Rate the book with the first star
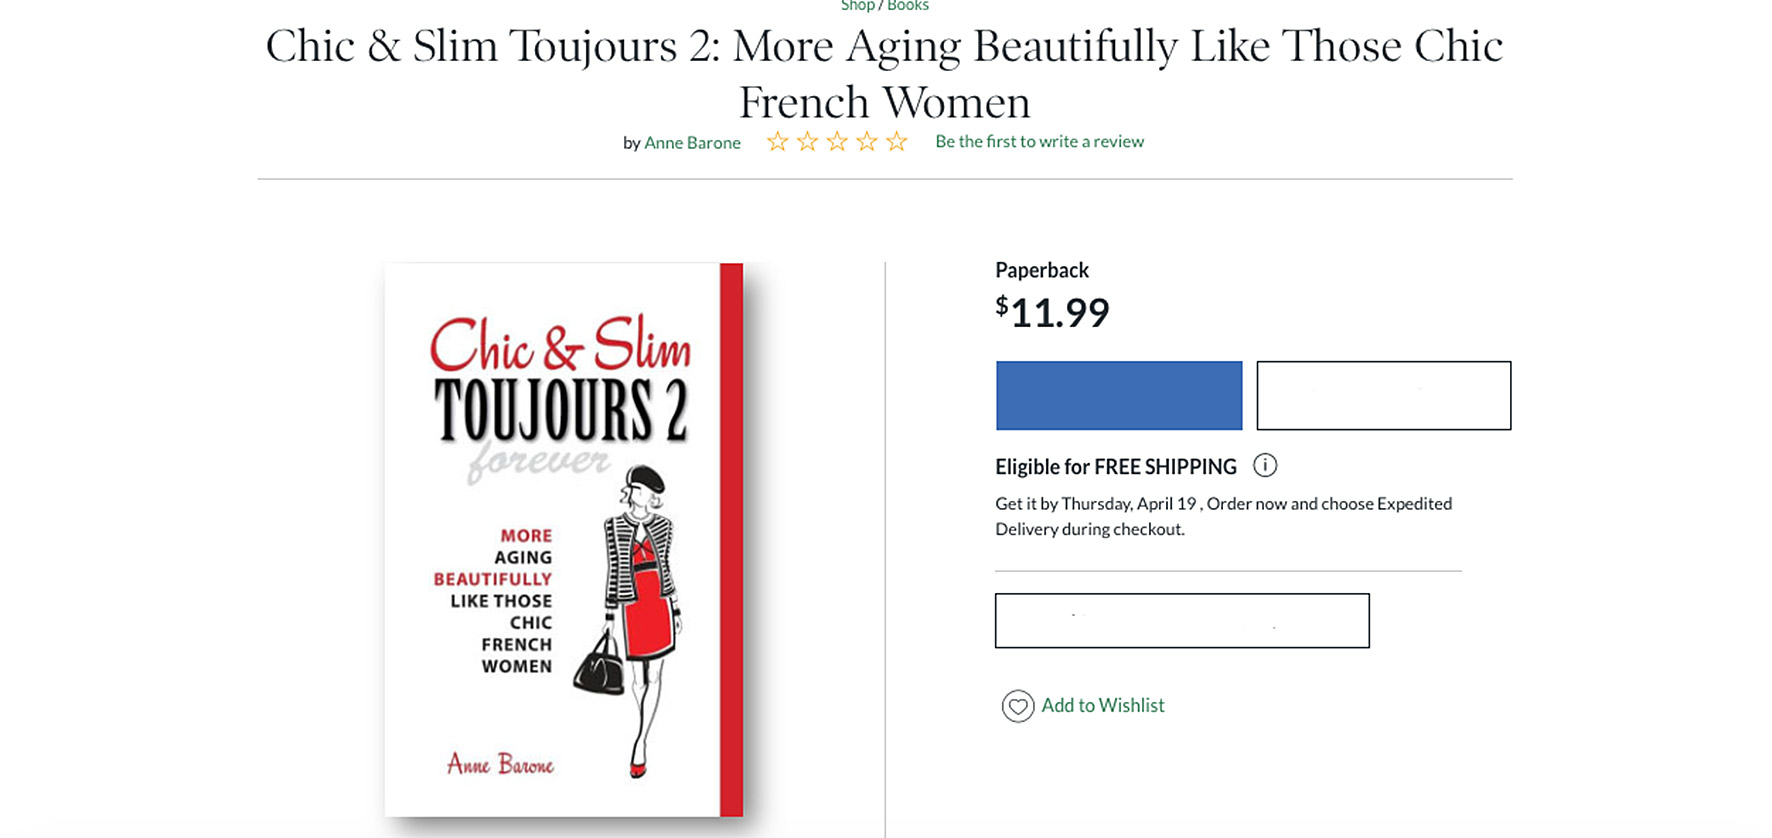The height and width of the screenshot is (838, 1772). pyautogui.click(x=777, y=142)
